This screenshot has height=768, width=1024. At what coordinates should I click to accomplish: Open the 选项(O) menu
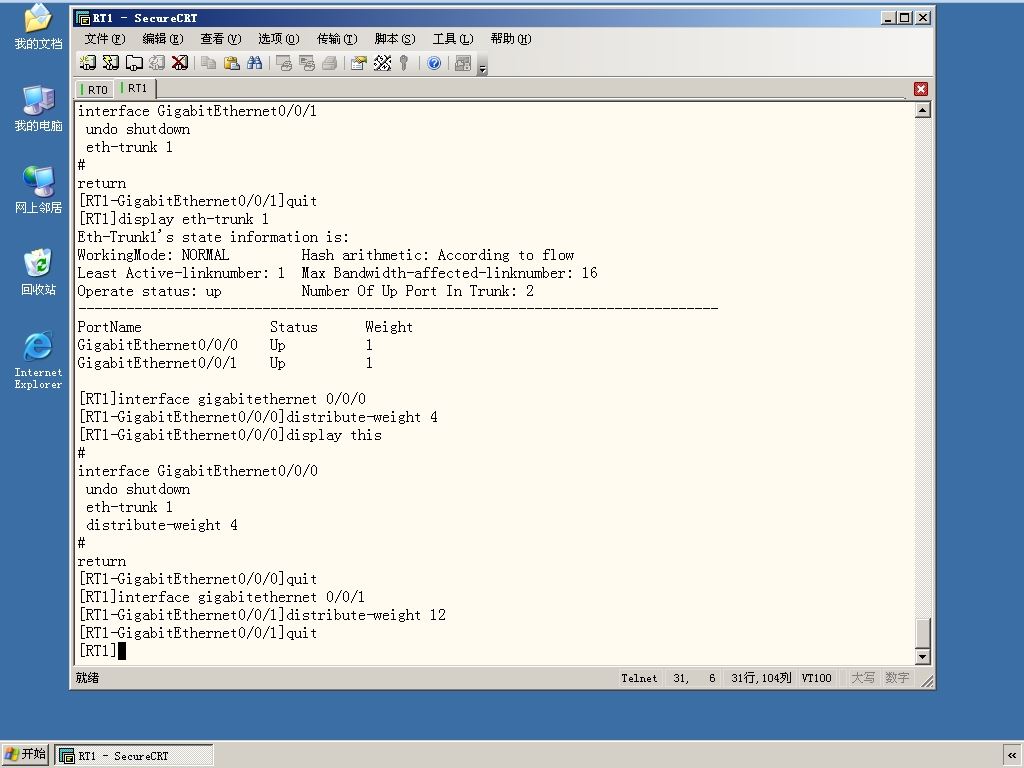coord(278,39)
